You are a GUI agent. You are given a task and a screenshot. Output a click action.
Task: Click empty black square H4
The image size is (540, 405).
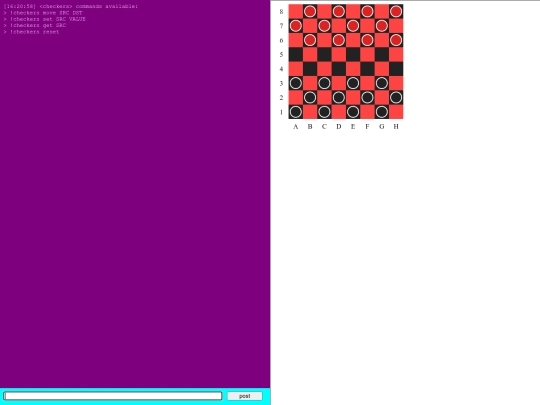point(396,69)
